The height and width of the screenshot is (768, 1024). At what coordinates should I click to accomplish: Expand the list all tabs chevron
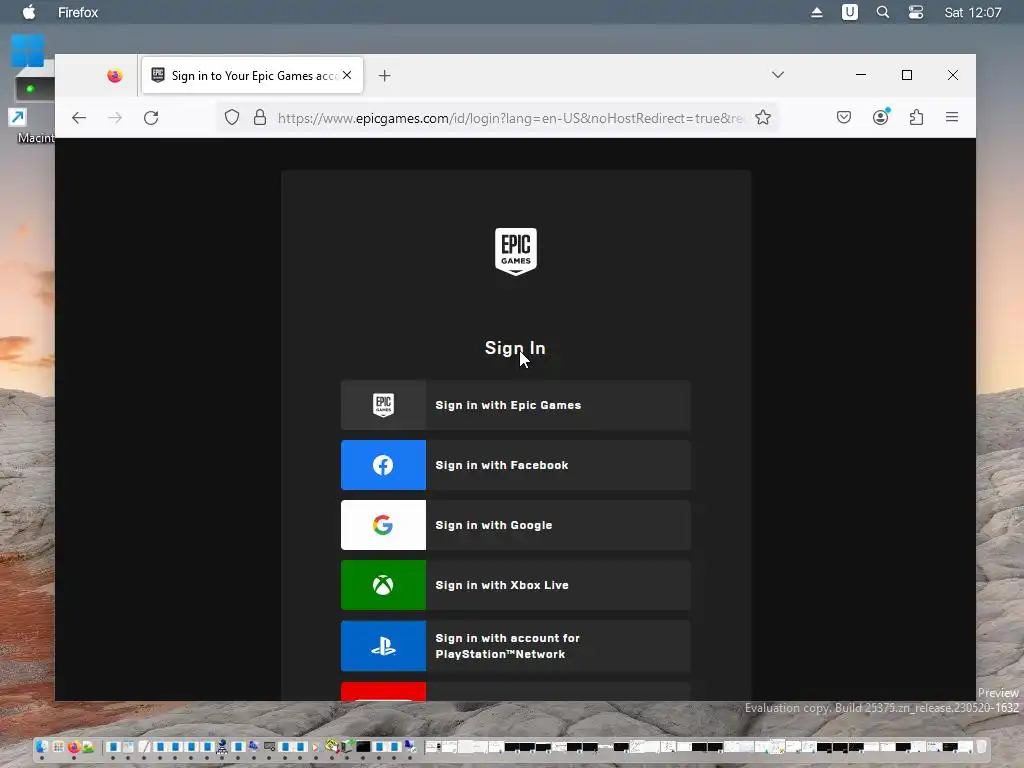(x=778, y=74)
